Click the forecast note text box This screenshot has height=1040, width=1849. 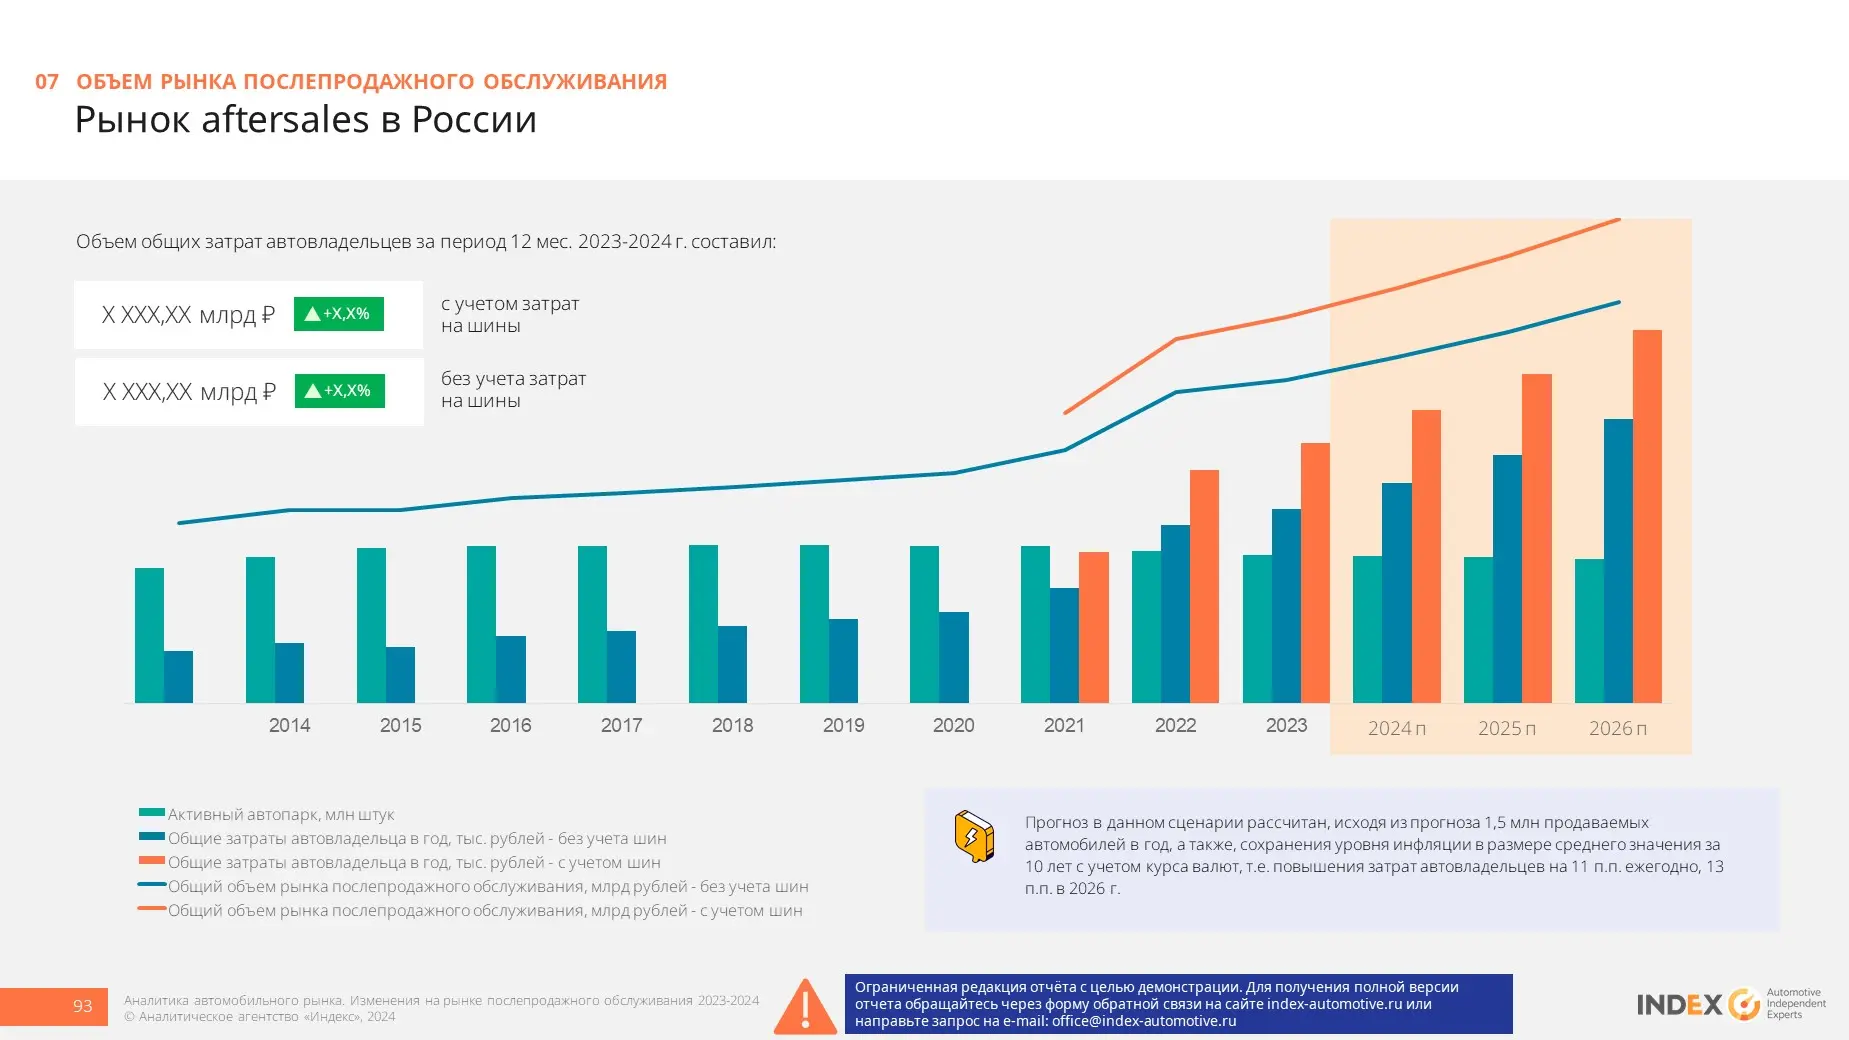[x=1352, y=859]
